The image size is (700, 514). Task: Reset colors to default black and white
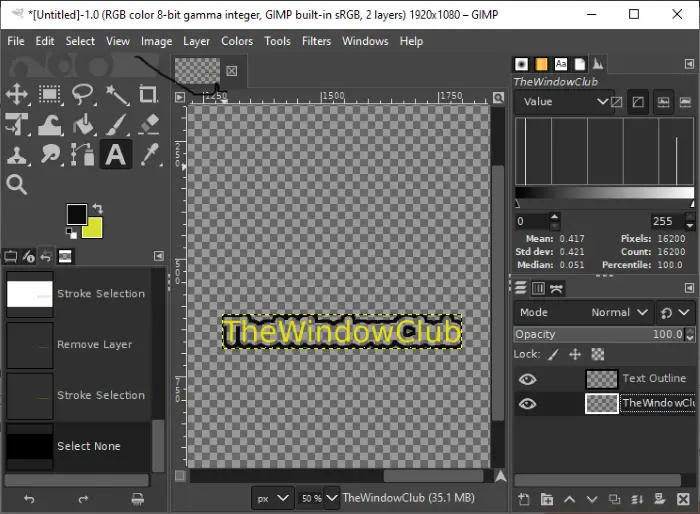pos(71,233)
